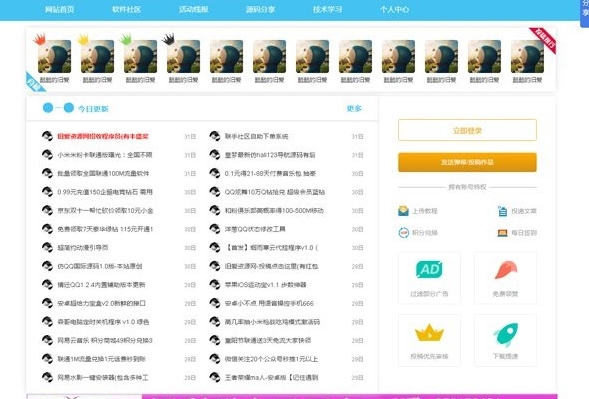Click the laptop icon beside 每日签到
Screen dimensions: 589x399
tap(502, 233)
